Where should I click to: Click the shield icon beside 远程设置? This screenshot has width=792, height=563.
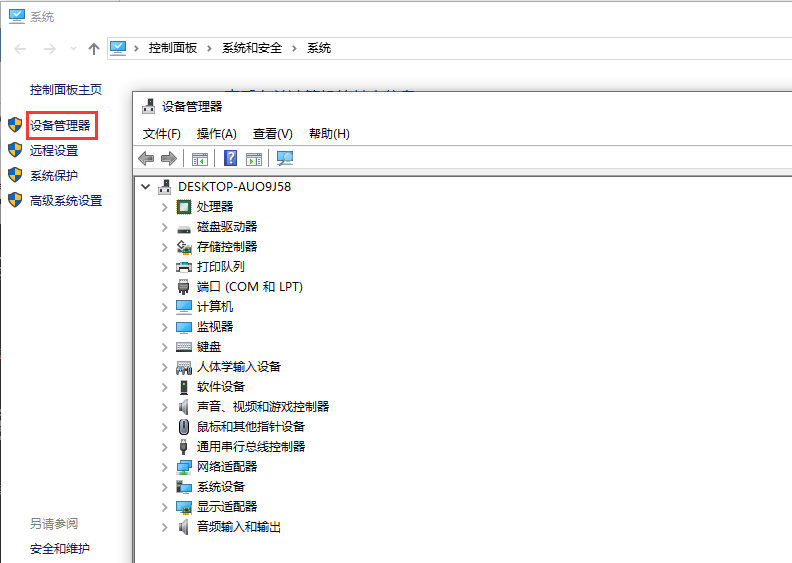coord(15,150)
